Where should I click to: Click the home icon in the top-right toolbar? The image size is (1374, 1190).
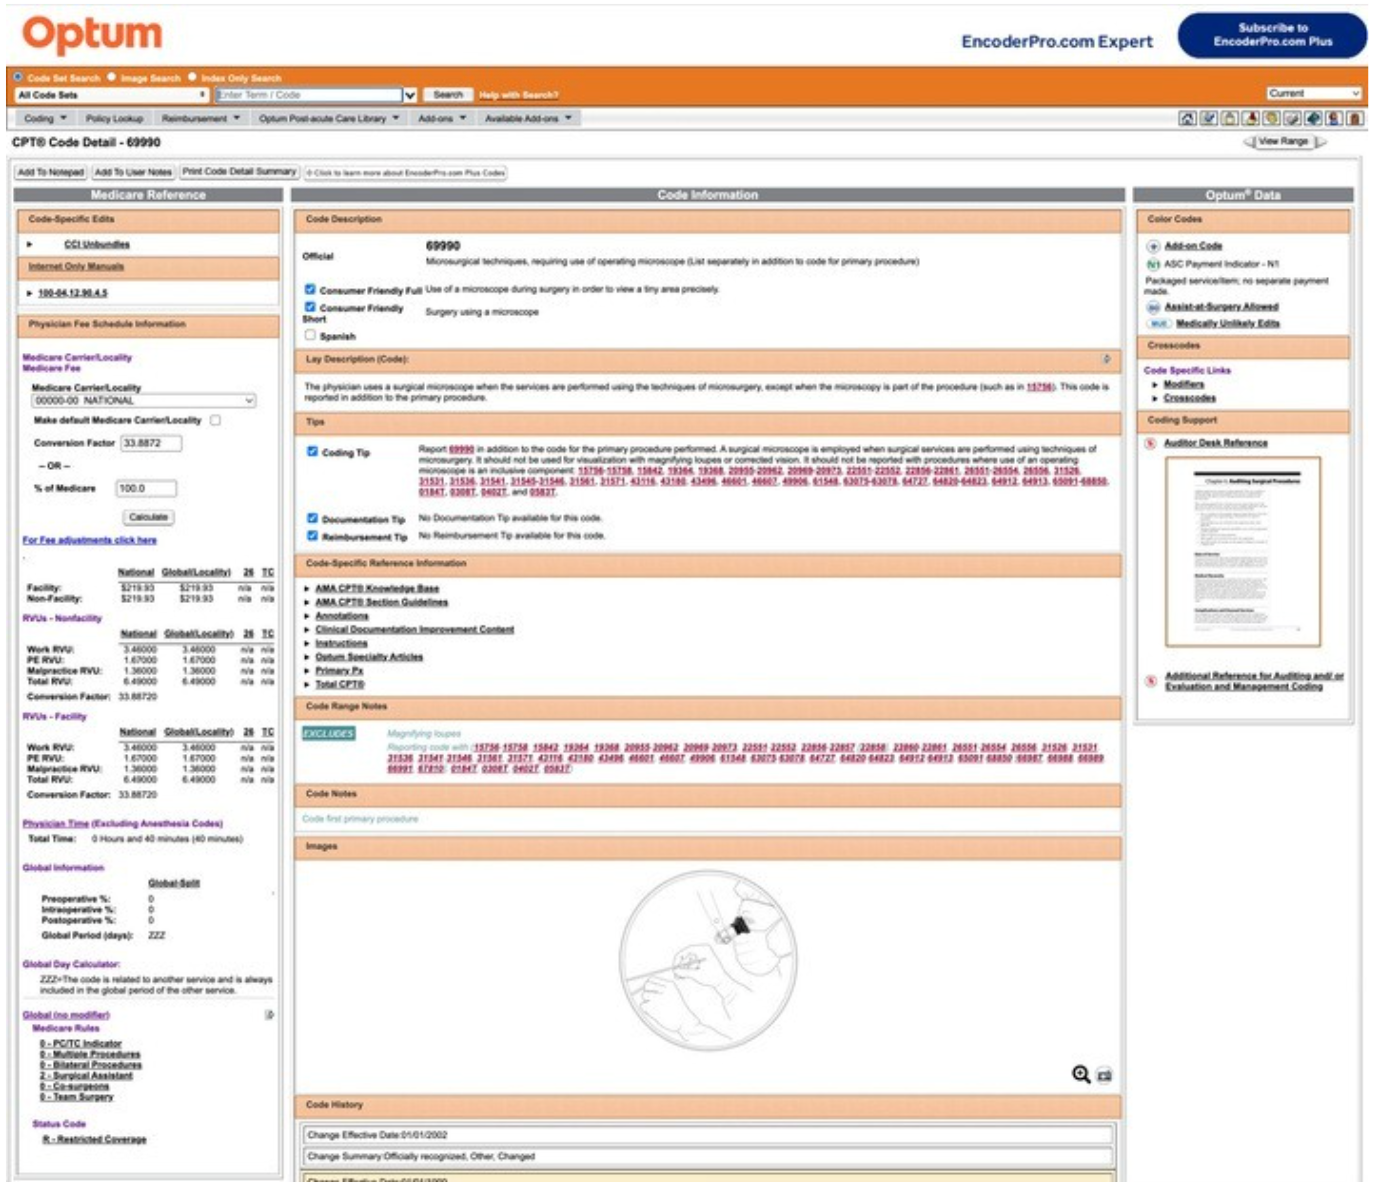[1187, 118]
